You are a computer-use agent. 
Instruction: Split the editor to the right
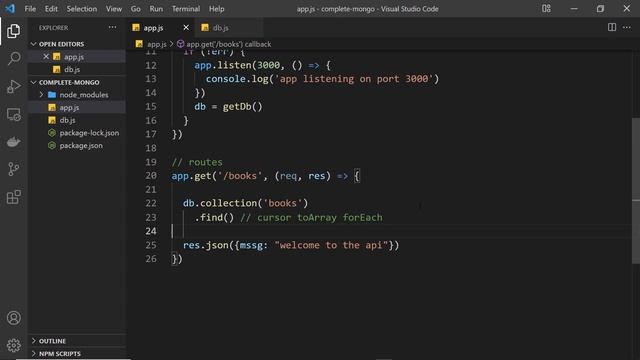click(611, 27)
